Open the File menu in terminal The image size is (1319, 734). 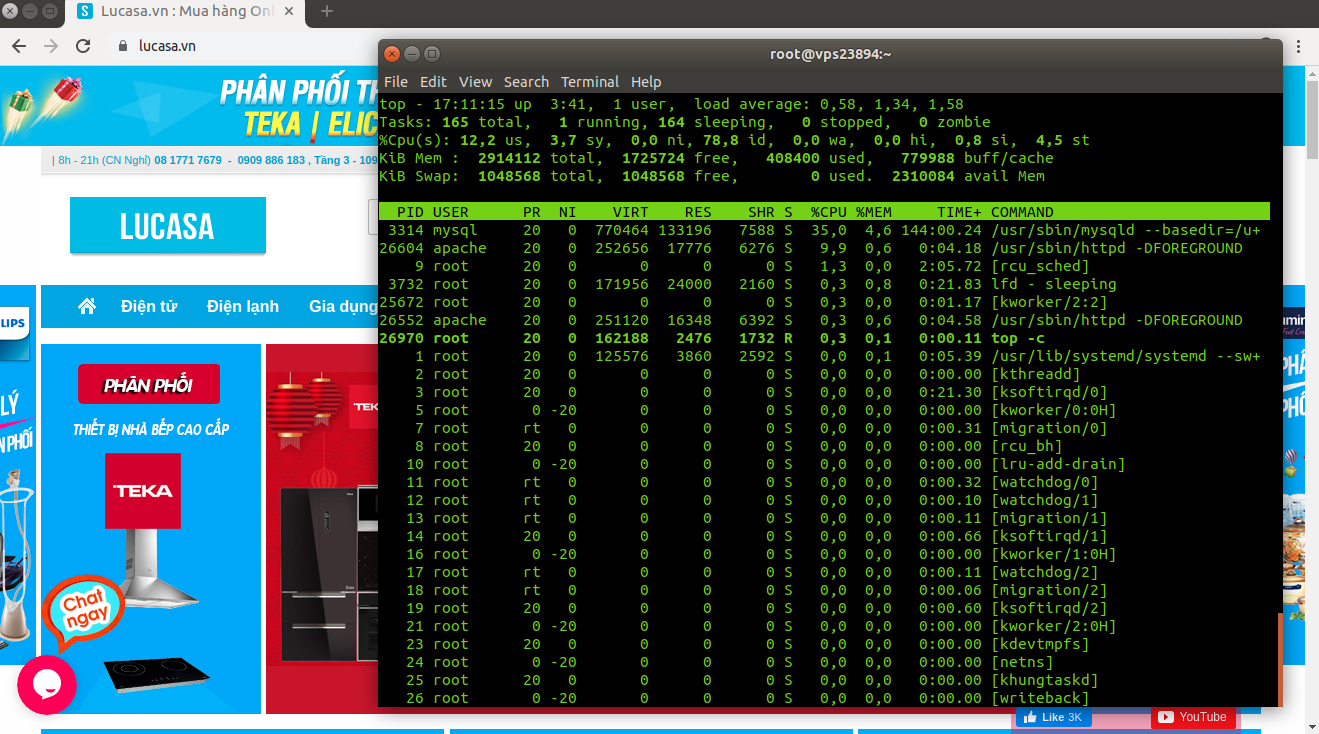coord(396,82)
